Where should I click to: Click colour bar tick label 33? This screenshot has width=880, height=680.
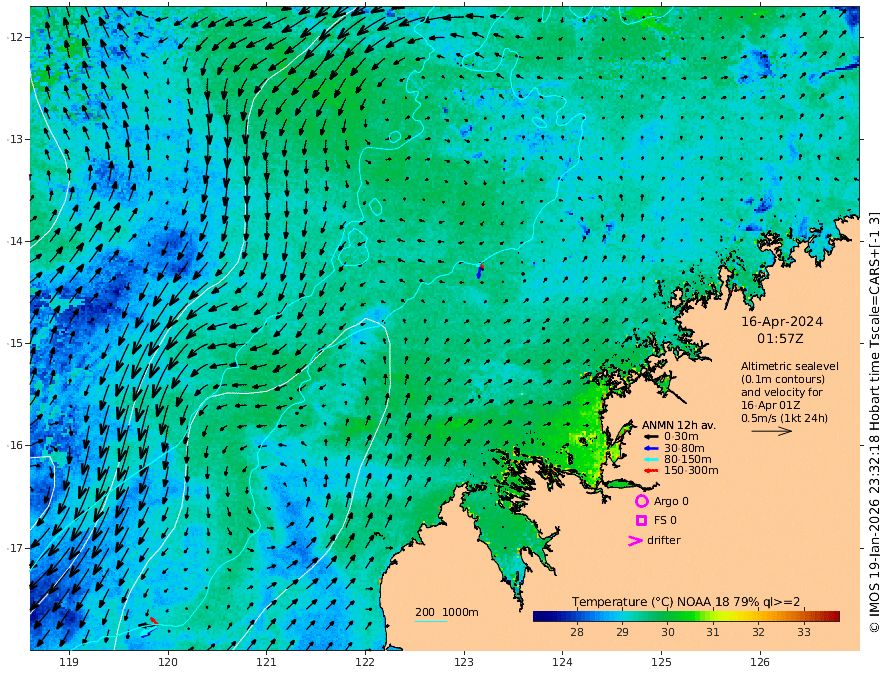(x=804, y=632)
